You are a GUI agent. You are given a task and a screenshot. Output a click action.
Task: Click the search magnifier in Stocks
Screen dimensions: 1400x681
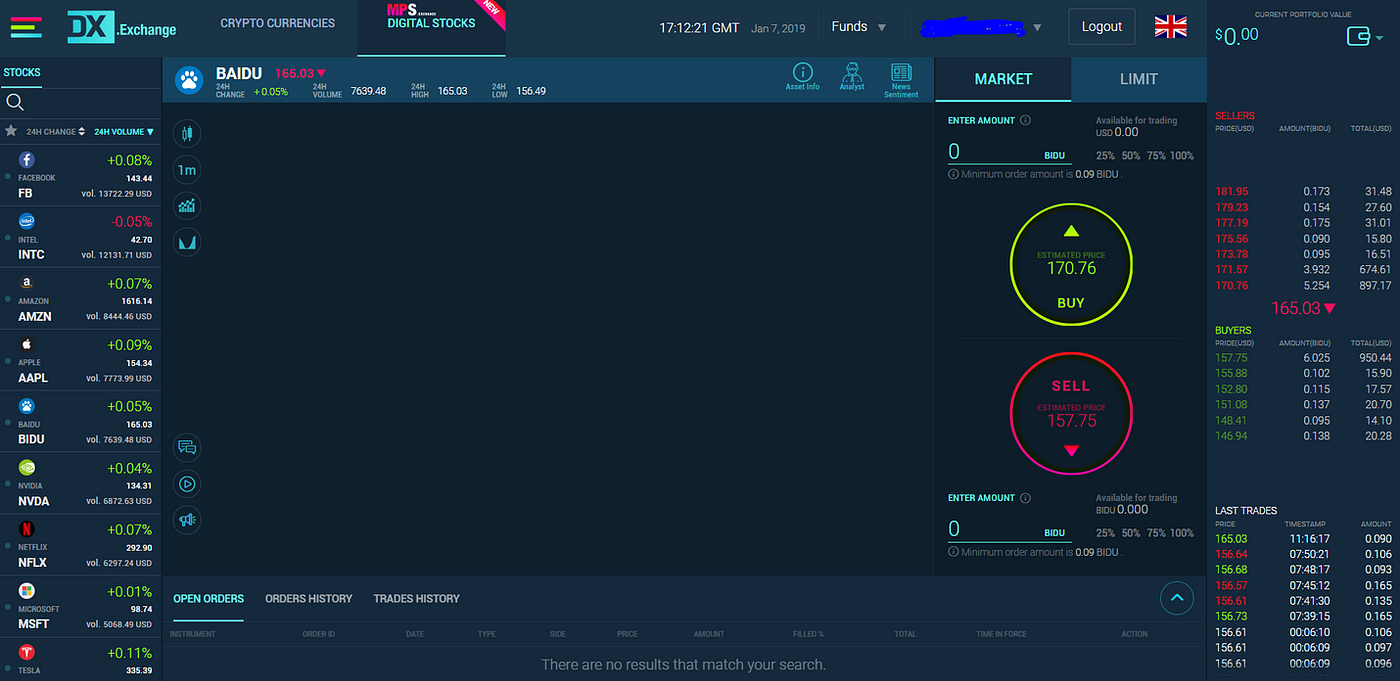tap(15, 102)
